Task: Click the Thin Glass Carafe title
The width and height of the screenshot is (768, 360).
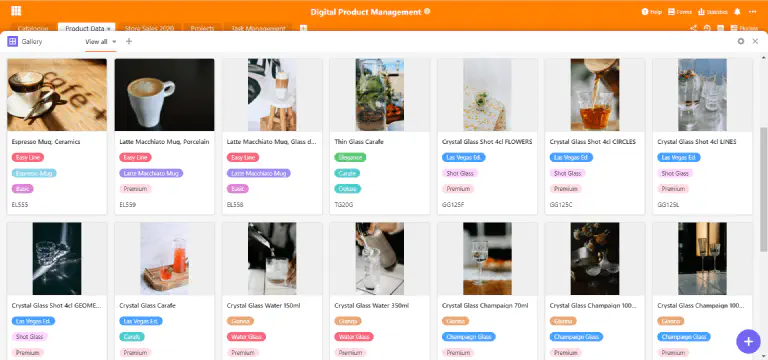Action: 359,142
